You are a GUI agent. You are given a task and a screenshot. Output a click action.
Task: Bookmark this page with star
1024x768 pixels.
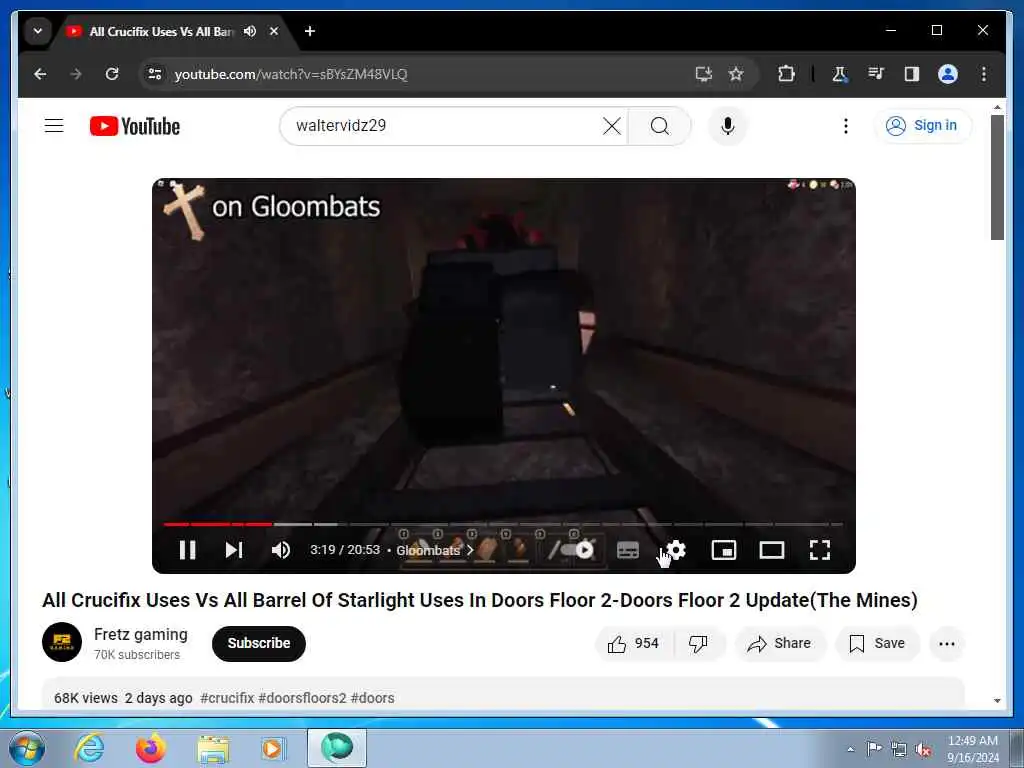(736, 74)
